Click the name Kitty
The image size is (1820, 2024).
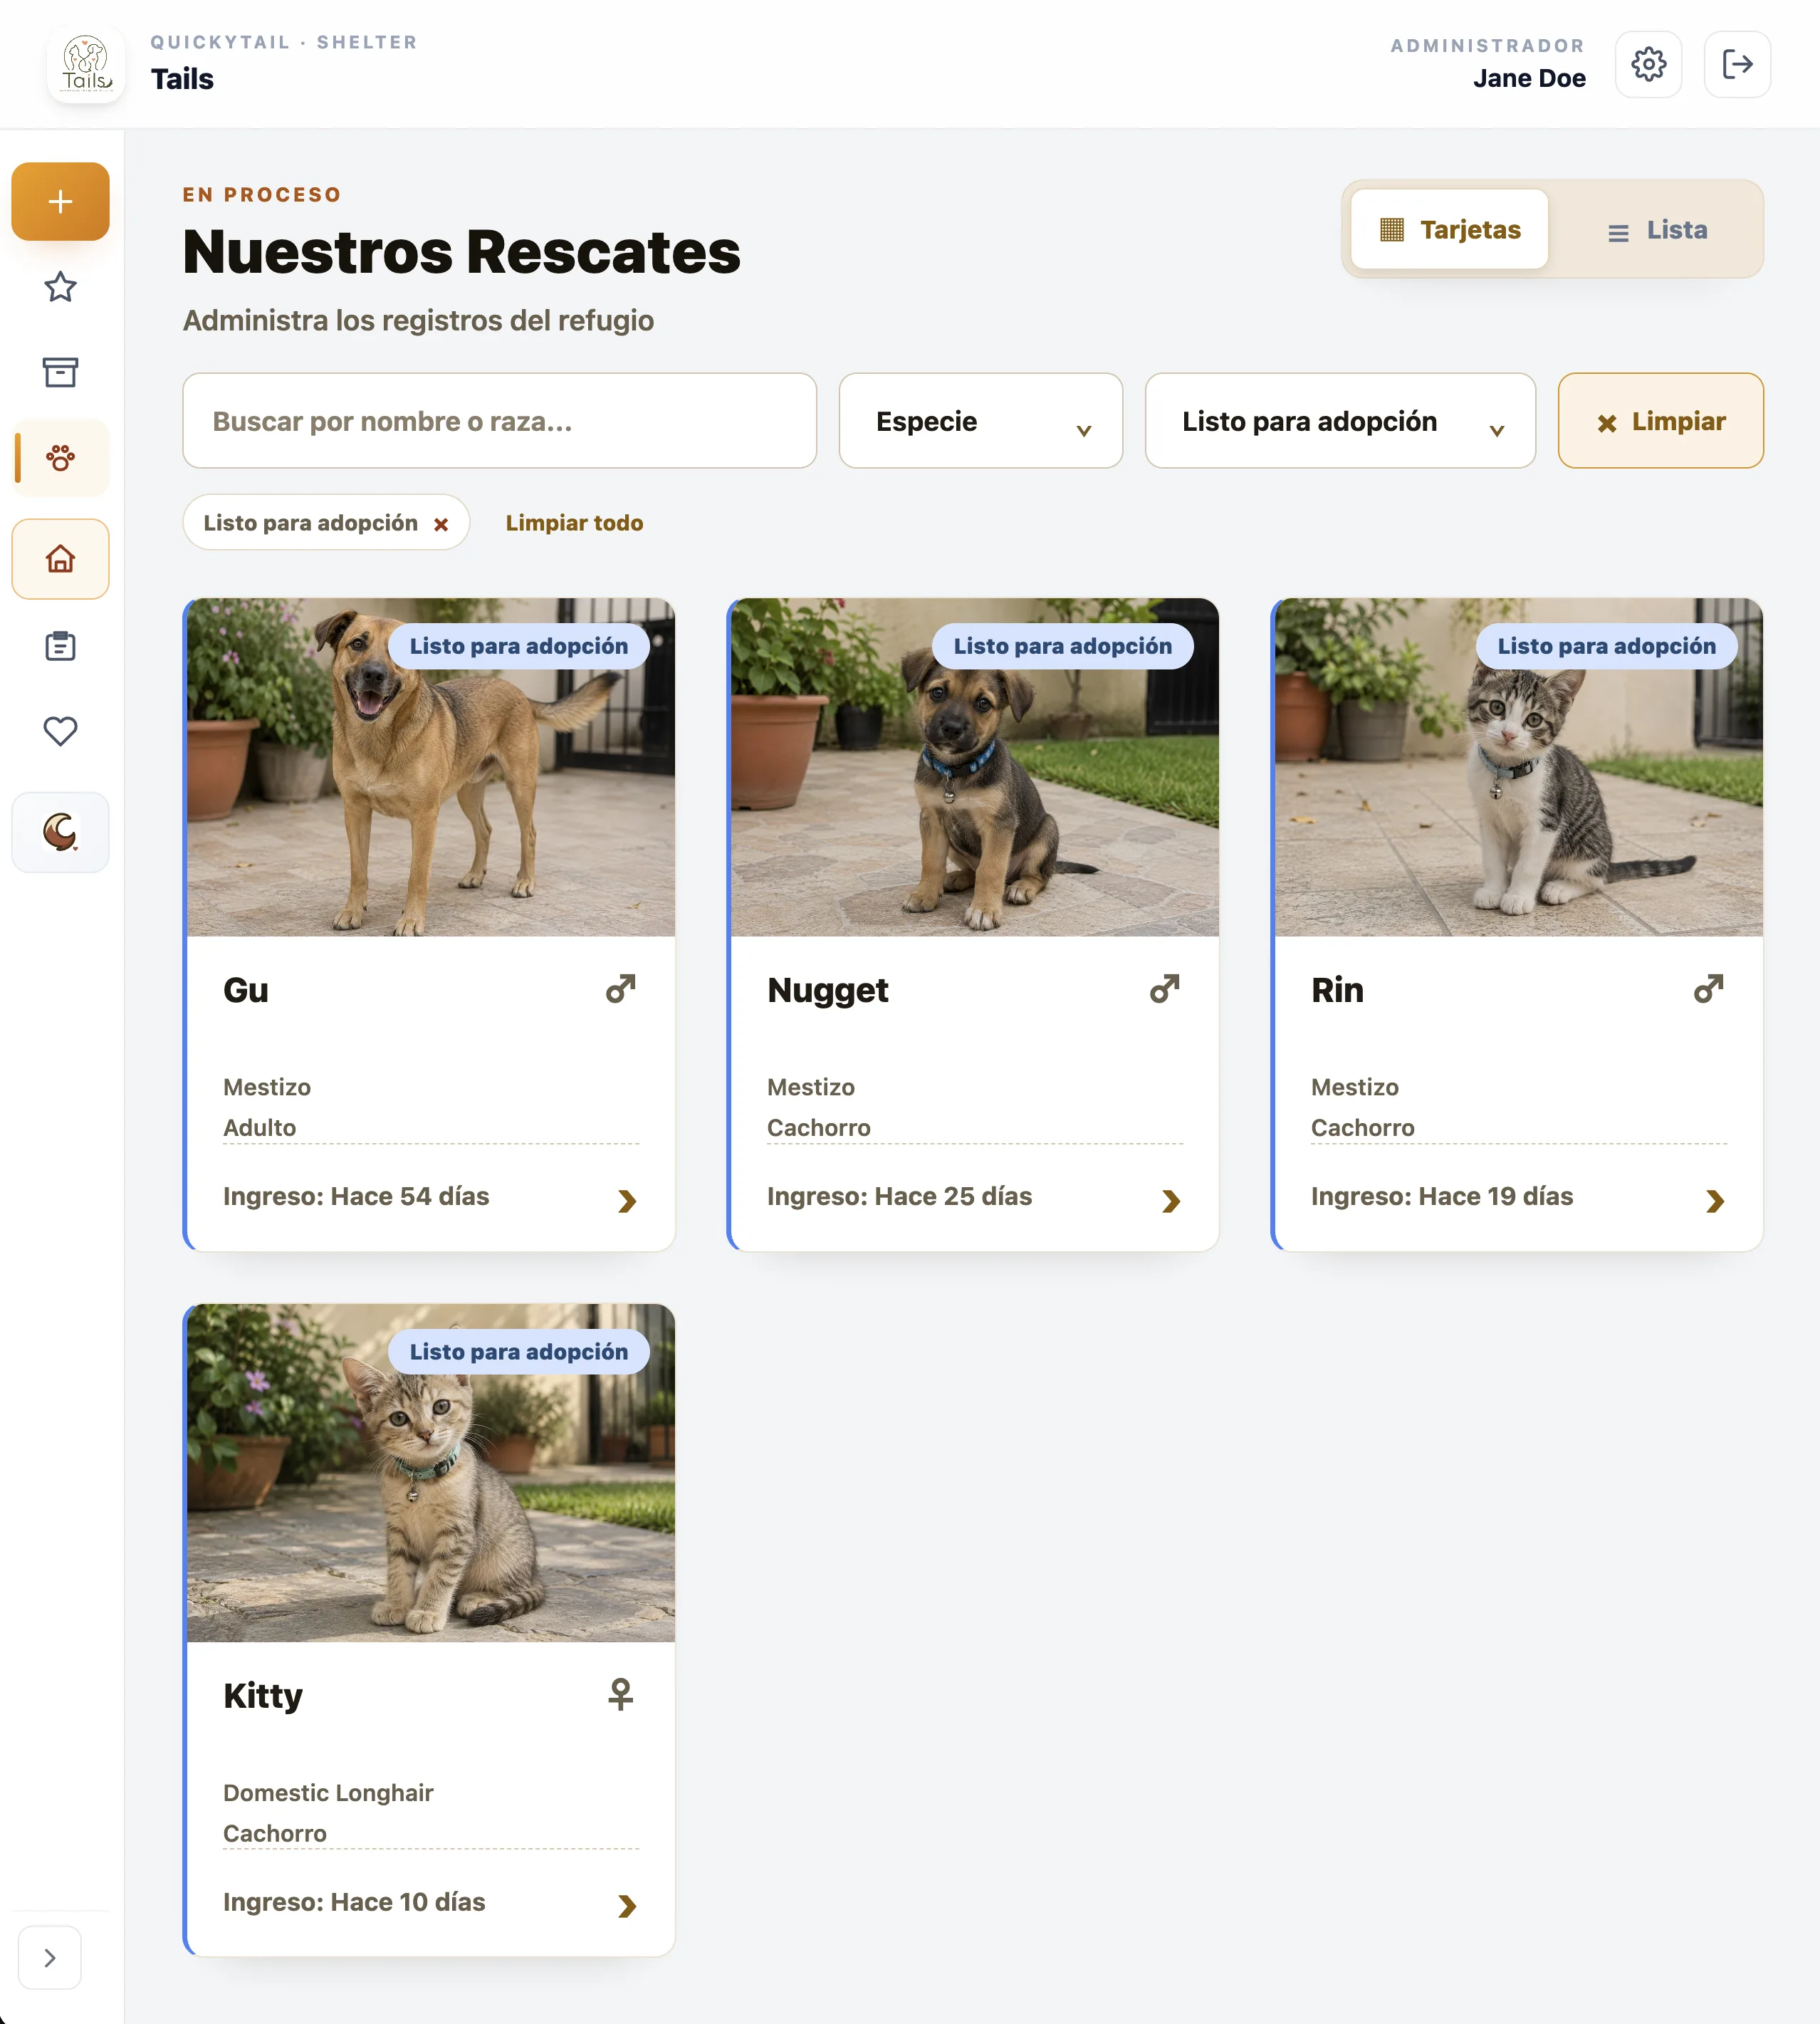click(x=263, y=1695)
